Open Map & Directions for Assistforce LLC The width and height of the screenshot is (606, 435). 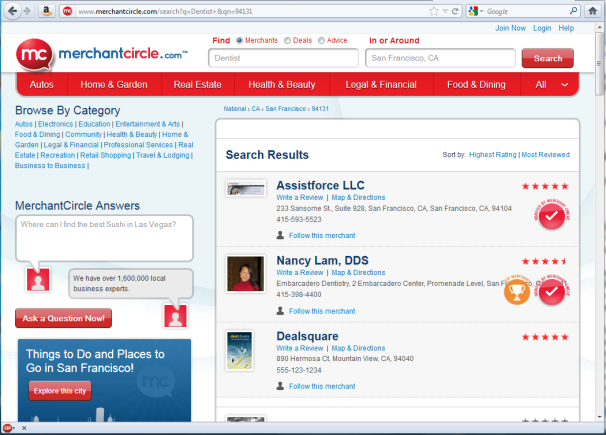358,197
